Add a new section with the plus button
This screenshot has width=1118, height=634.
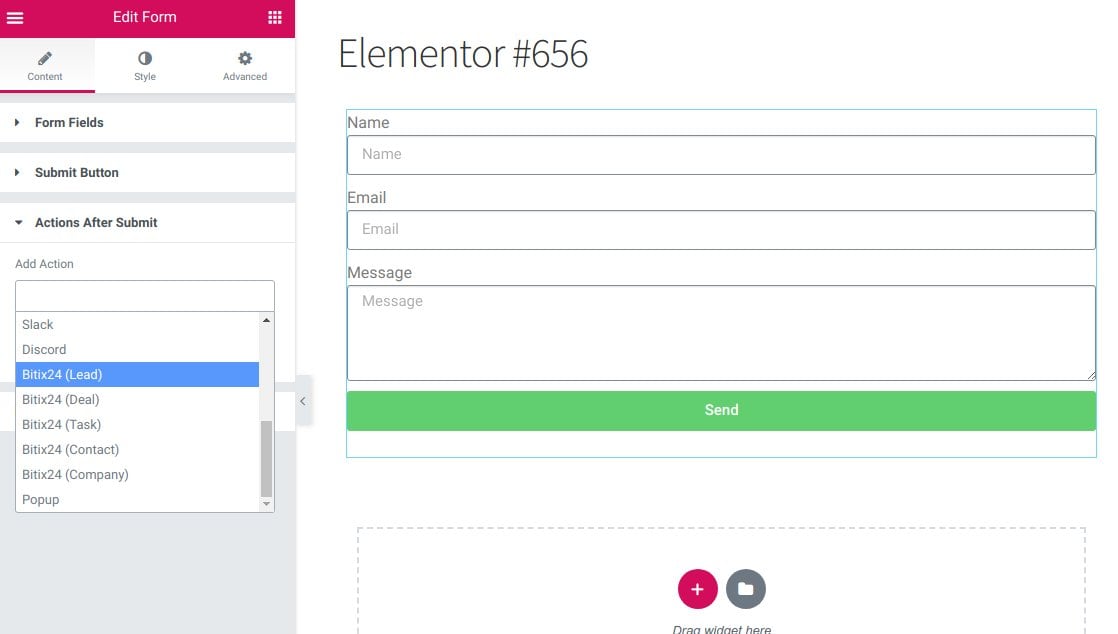(x=697, y=589)
